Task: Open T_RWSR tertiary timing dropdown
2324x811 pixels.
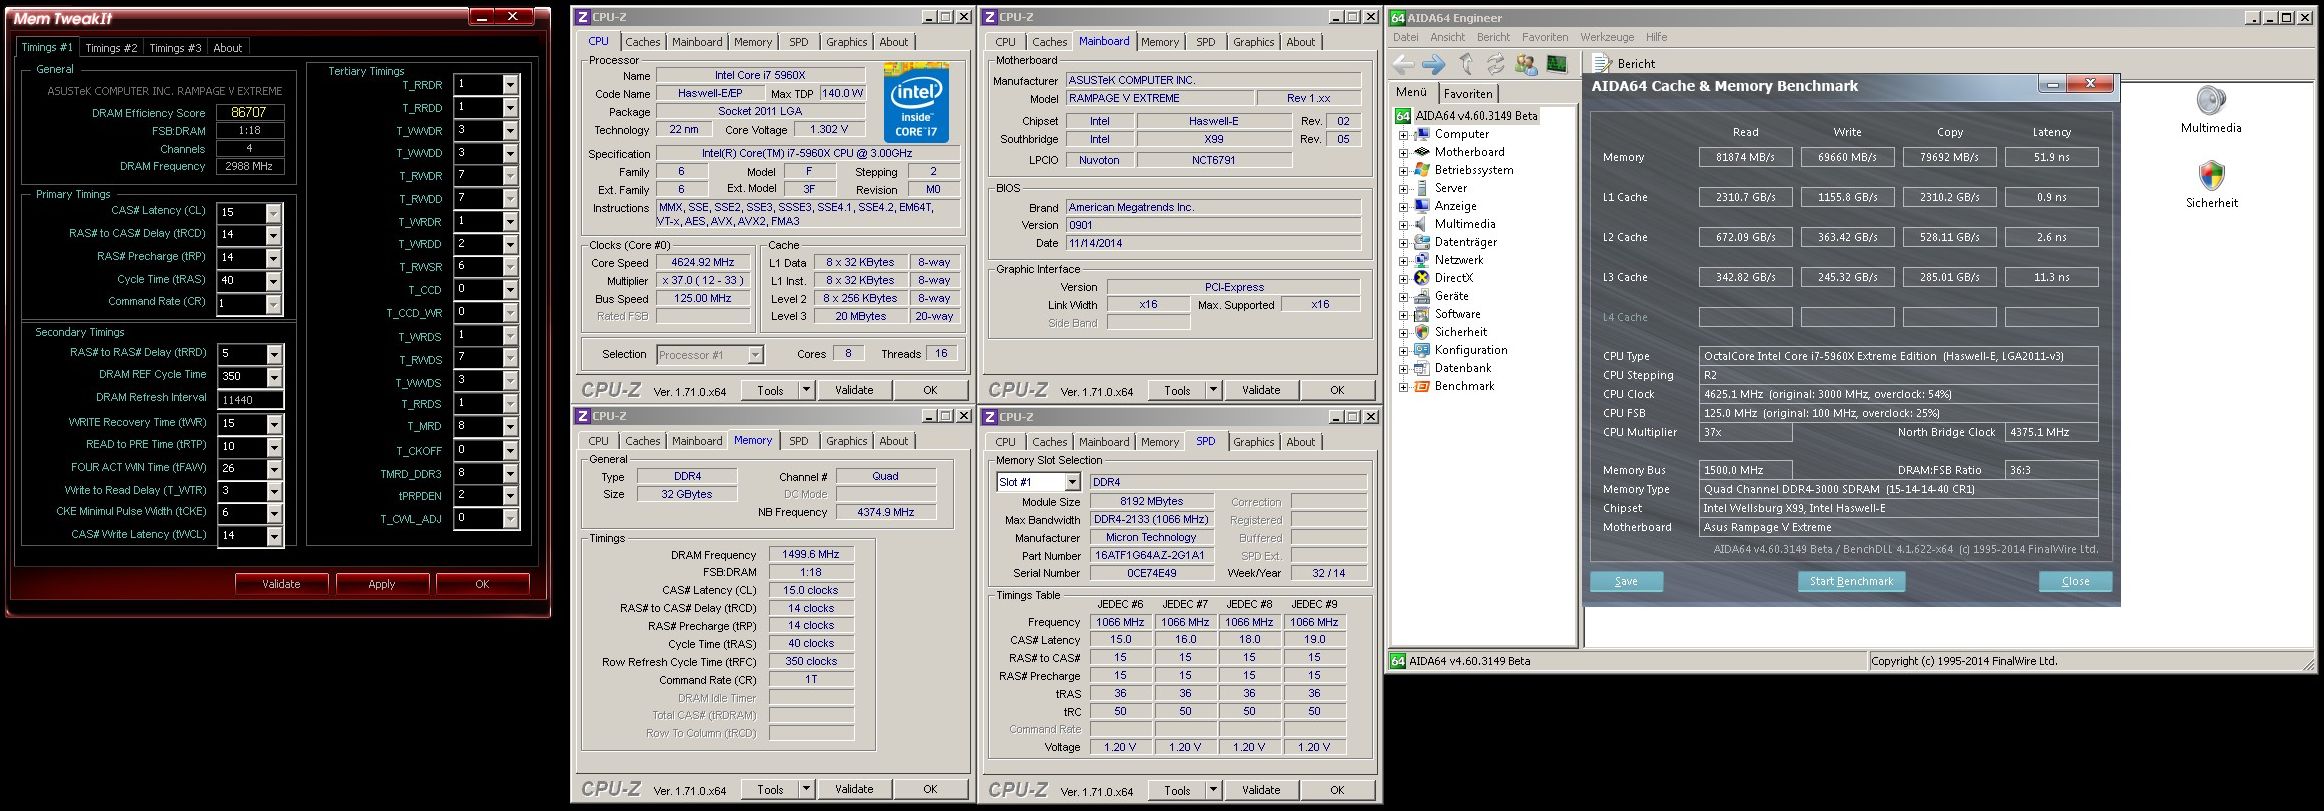Action: pyautogui.click(x=510, y=267)
